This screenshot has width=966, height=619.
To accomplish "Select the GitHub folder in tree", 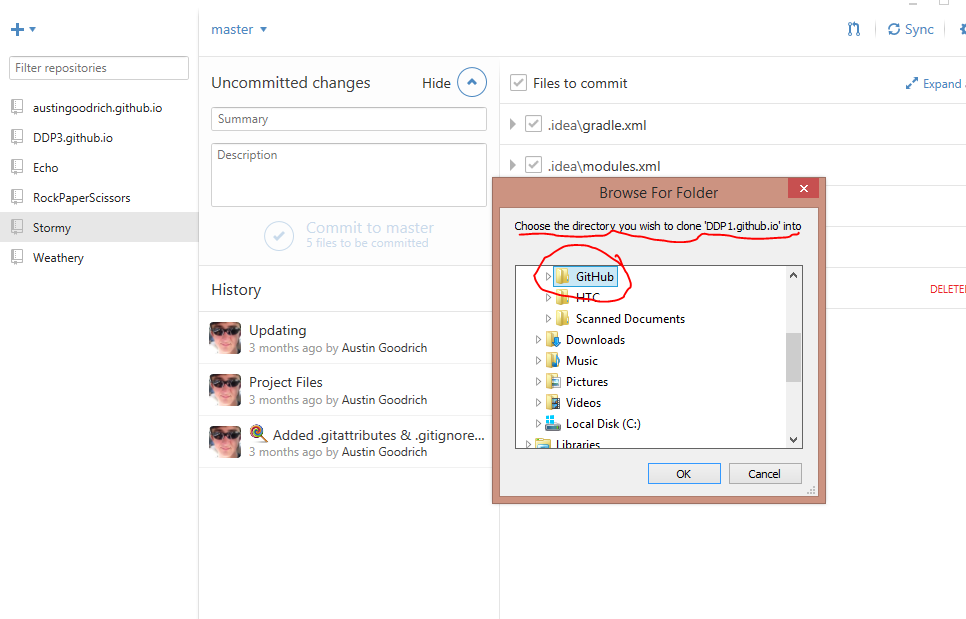I will pyautogui.click(x=594, y=277).
